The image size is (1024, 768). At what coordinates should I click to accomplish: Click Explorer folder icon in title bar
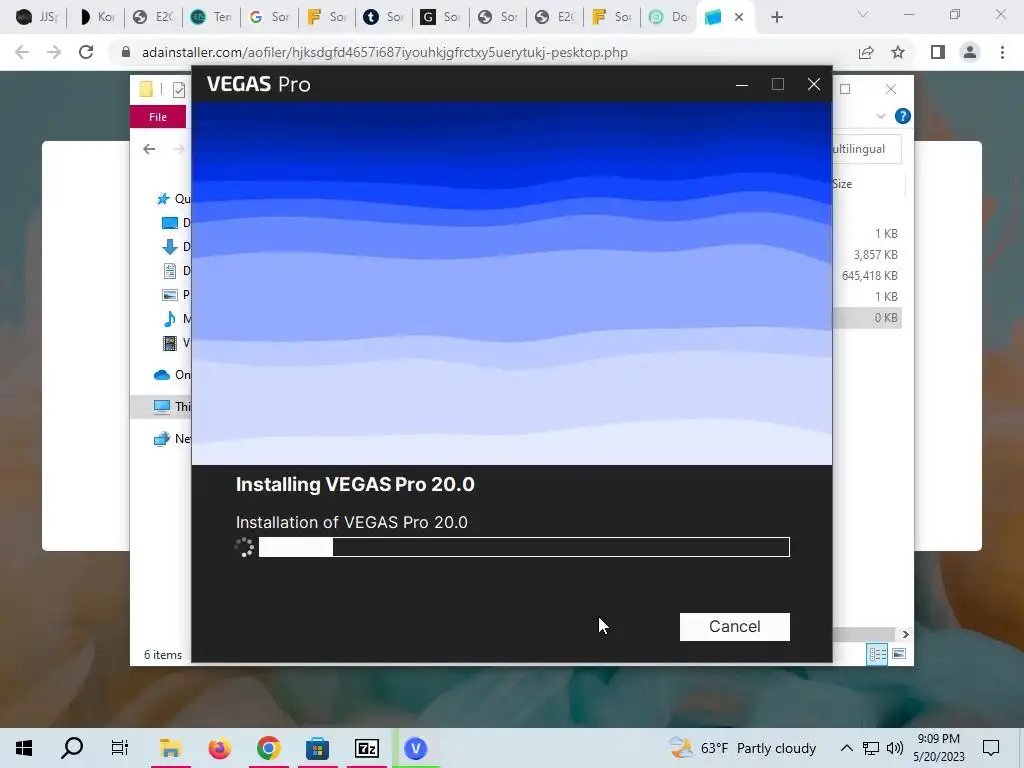coord(146,89)
